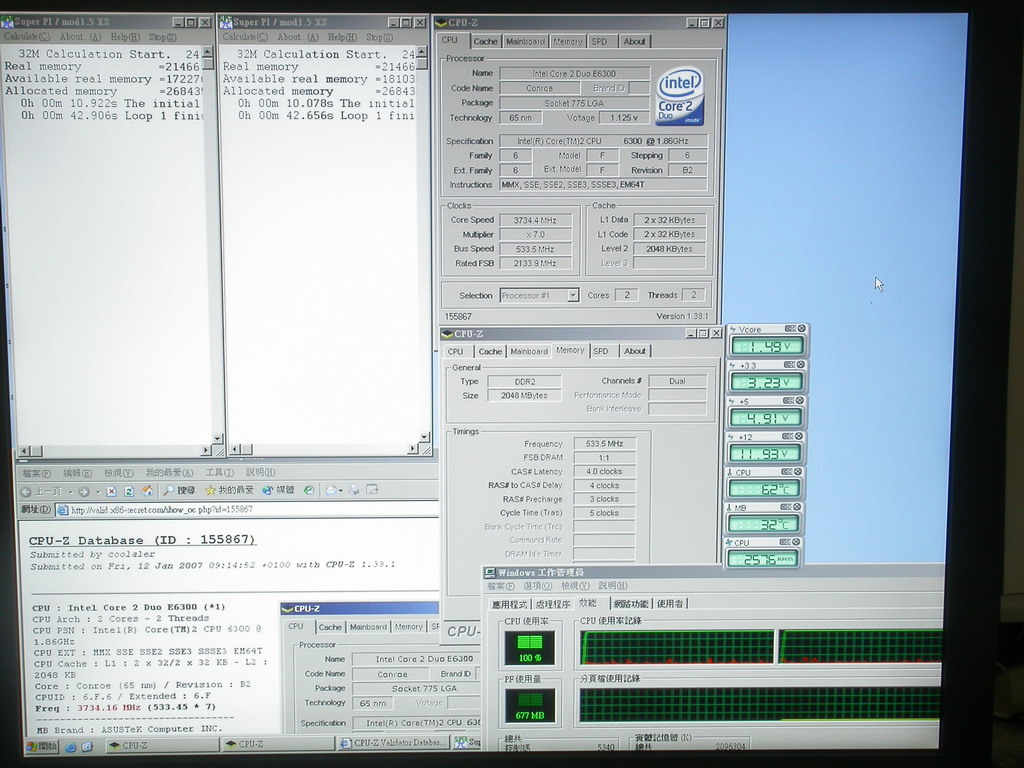Image resolution: width=1024 pixels, height=768 pixels.
Task: Click Show Desktop quick launch icon
Action: point(88,746)
